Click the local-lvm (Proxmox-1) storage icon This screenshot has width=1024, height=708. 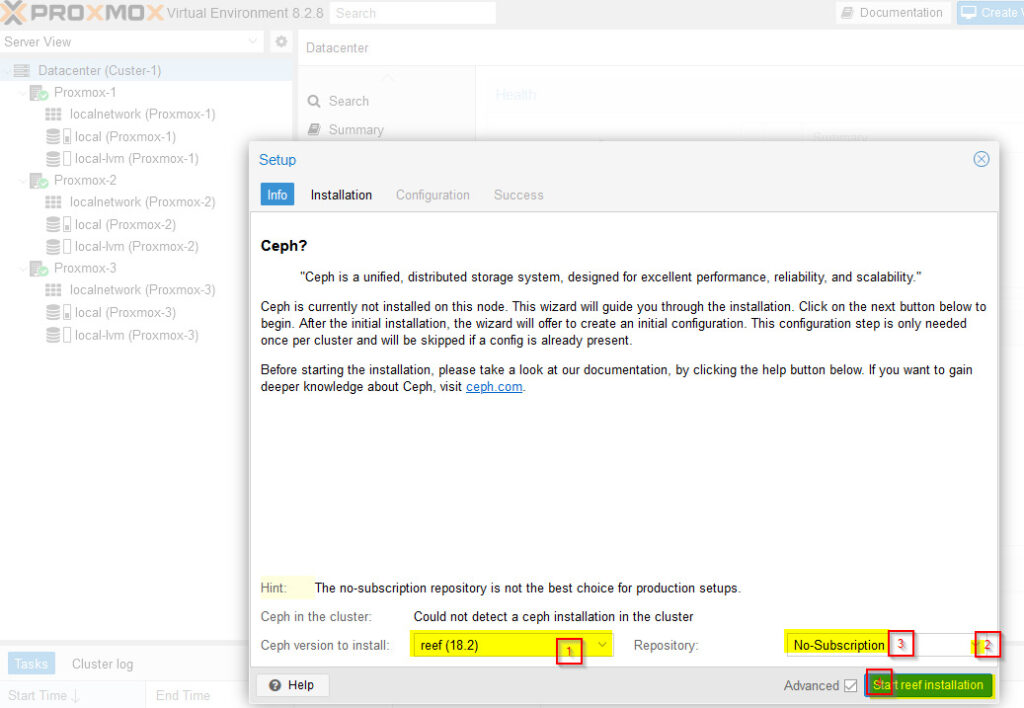coord(58,159)
